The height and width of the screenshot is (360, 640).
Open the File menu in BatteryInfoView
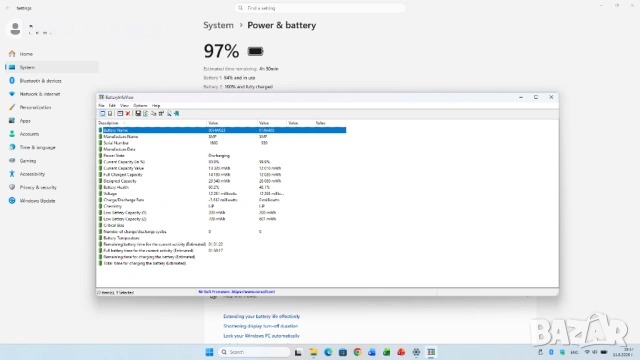click(x=101, y=105)
